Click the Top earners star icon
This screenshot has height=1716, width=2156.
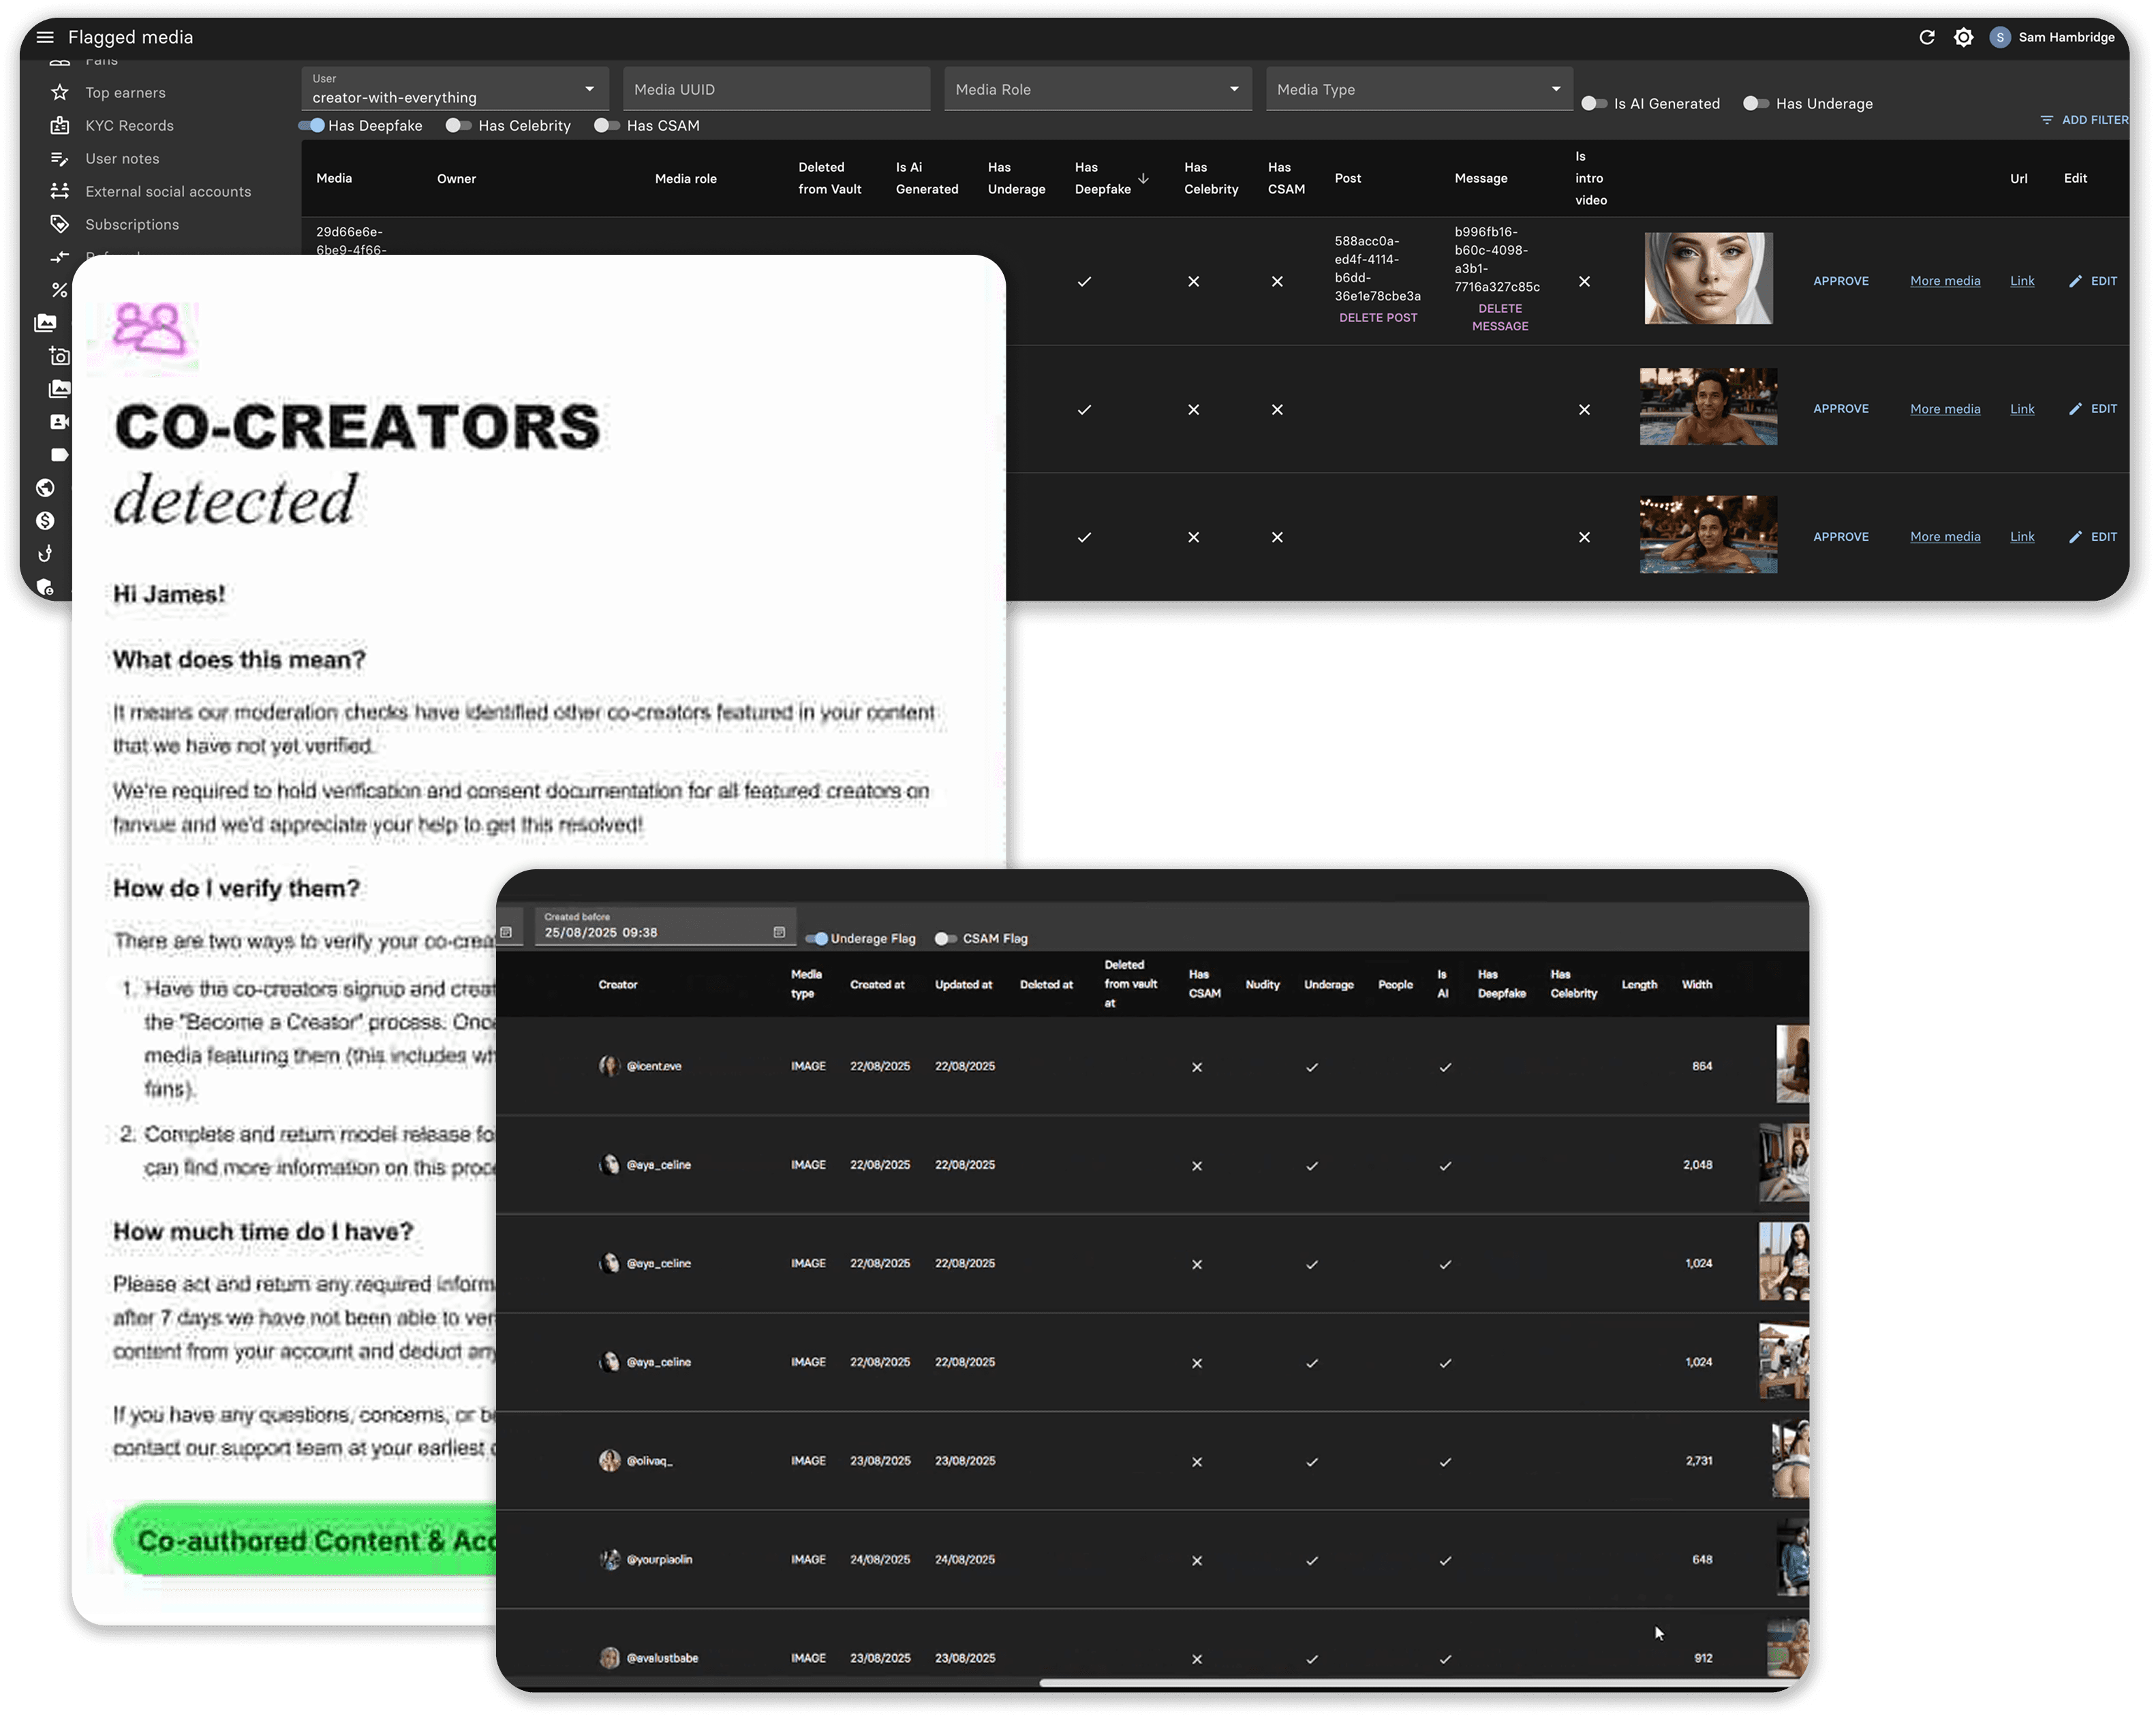[60, 92]
